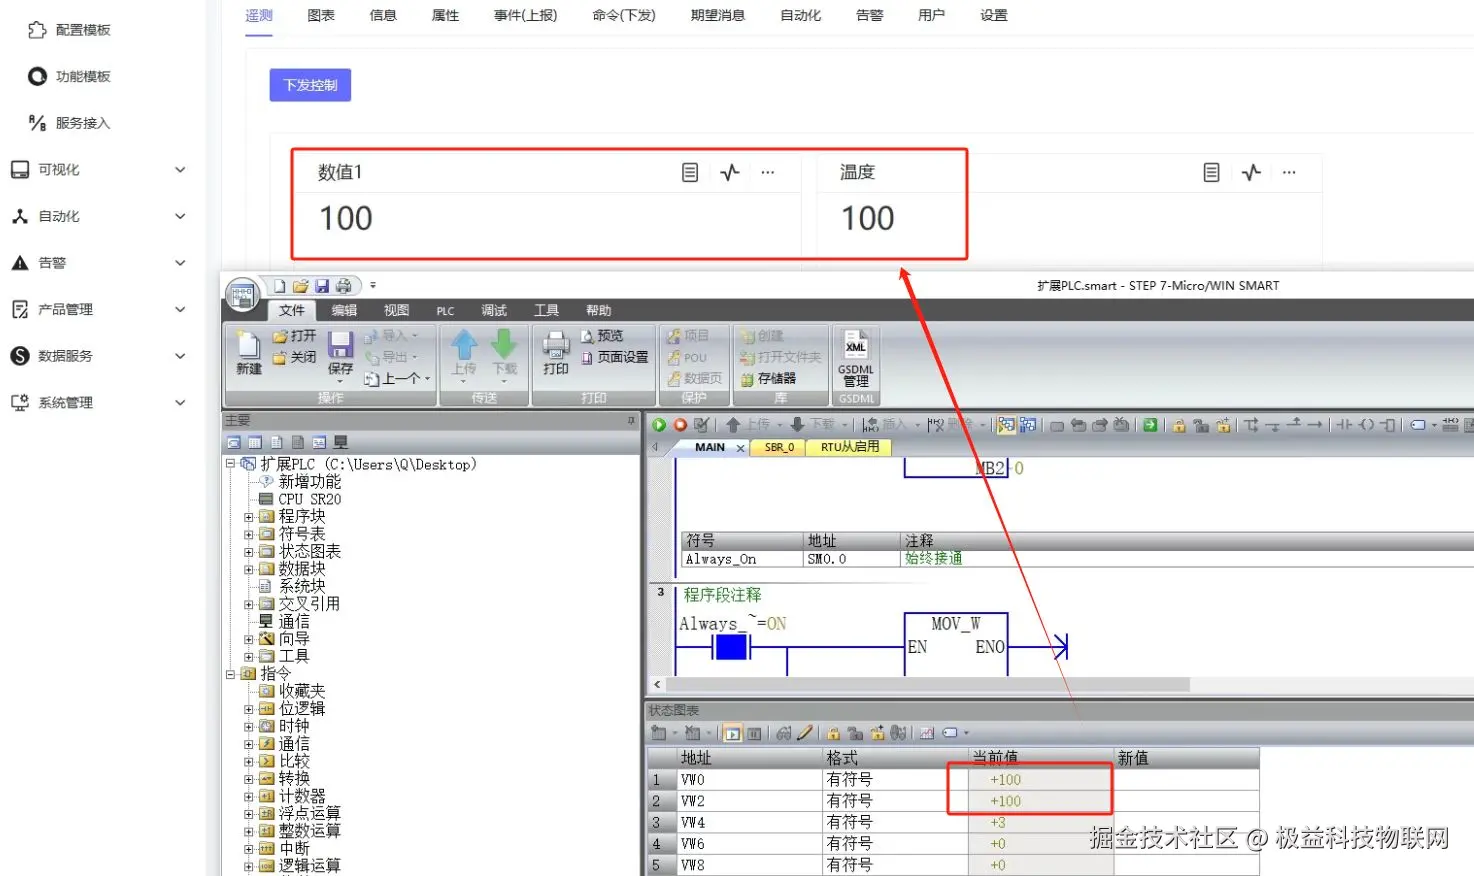Viewport: 1474px width, 876px height.
Task: Select the Always_On symbol table cell
Action: 742,559
